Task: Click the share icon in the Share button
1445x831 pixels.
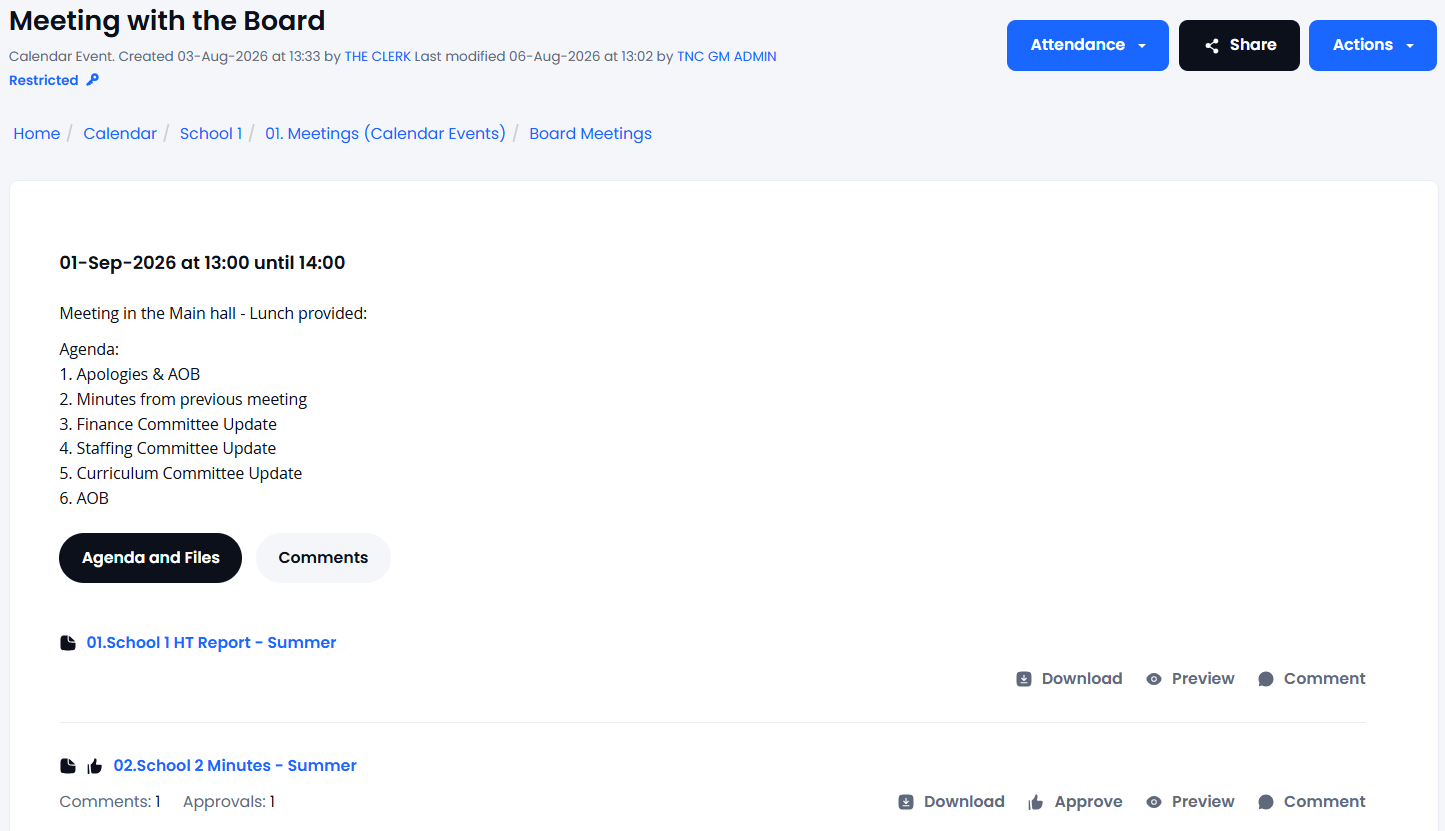Action: (1212, 45)
